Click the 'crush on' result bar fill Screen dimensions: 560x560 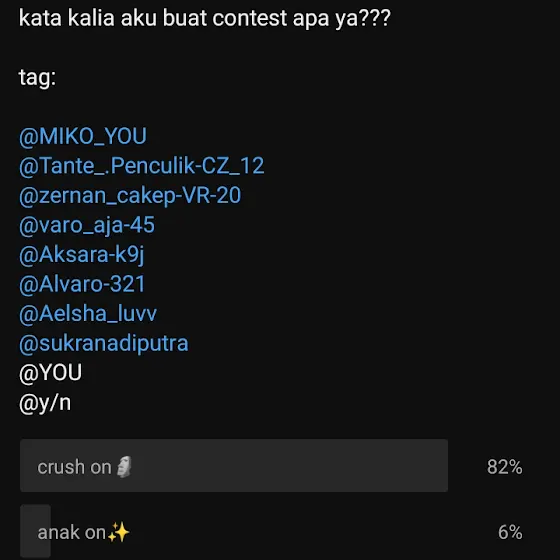coord(234,465)
